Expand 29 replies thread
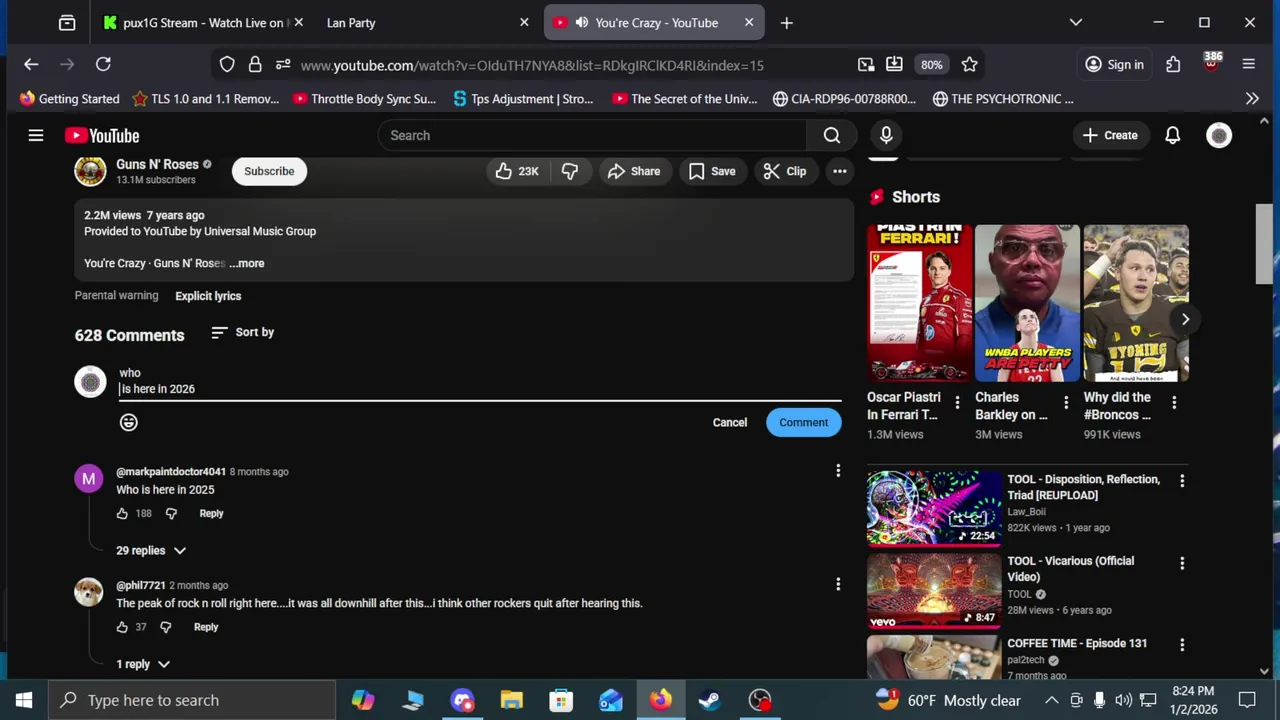The image size is (1280, 720). click(151, 550)
